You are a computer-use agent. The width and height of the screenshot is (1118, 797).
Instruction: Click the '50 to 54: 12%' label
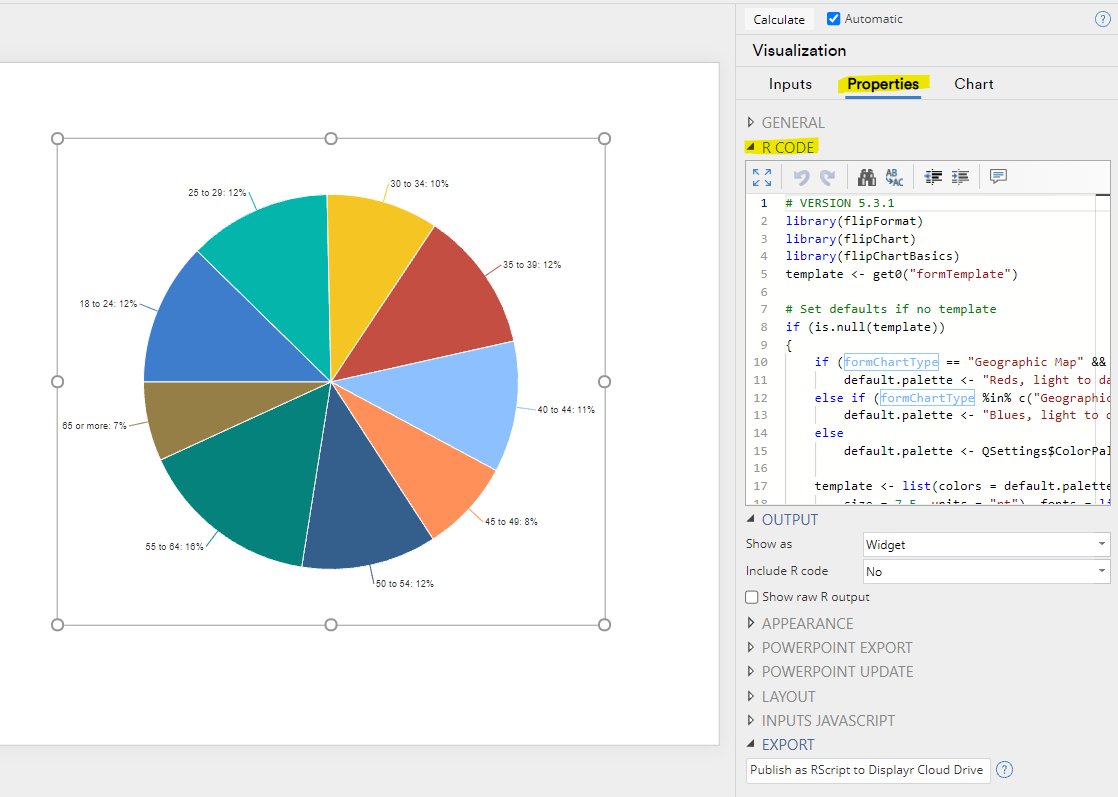404,584
